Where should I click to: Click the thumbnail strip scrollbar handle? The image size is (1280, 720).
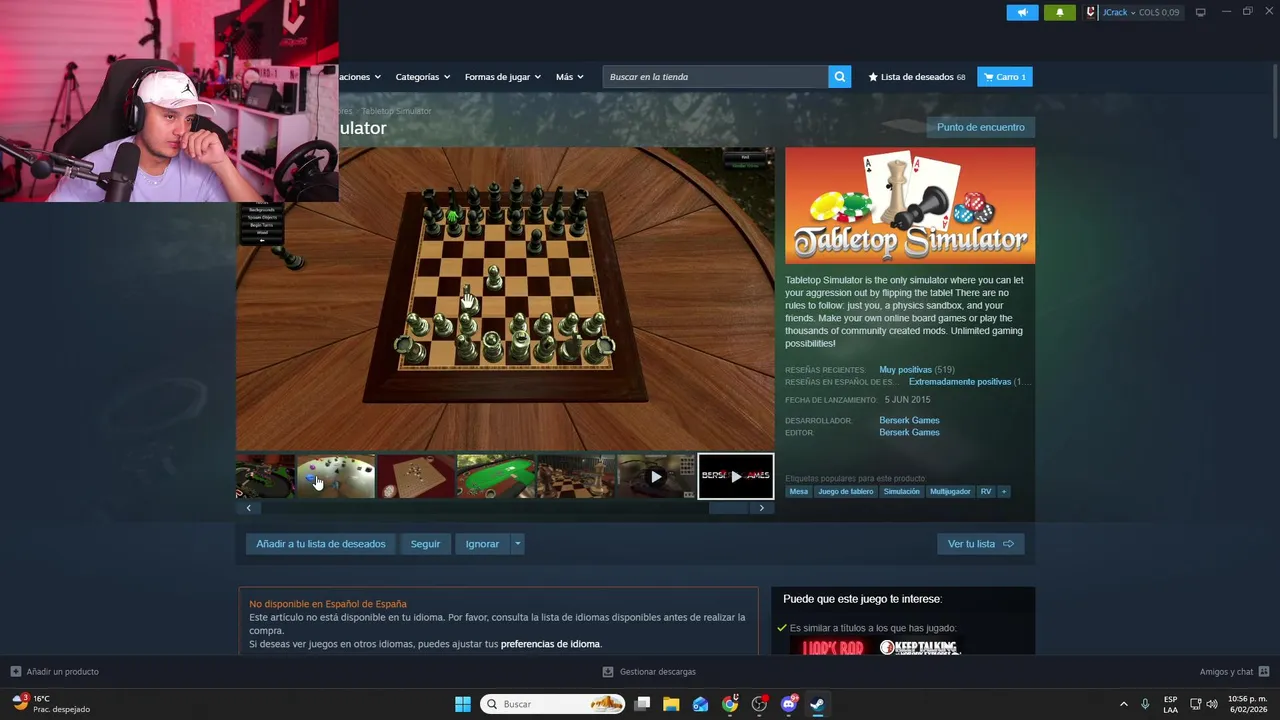728,508
